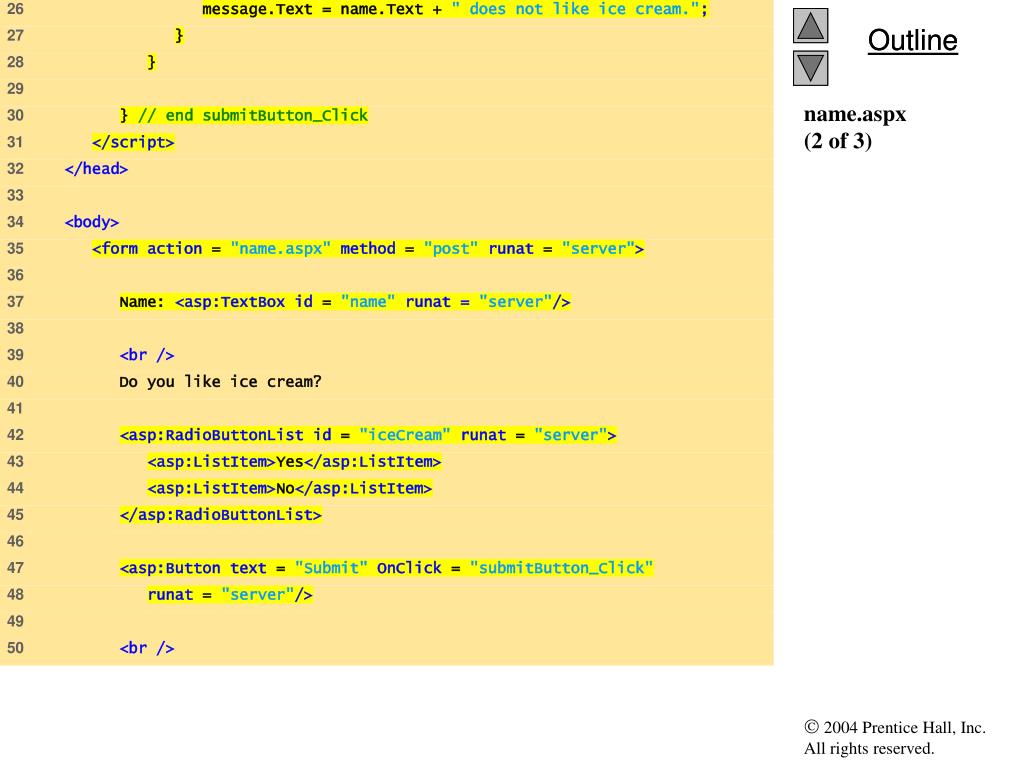This screenshot has width=1024, height=768.
Task: Click line number 42
Action: [x=15, y=435]
